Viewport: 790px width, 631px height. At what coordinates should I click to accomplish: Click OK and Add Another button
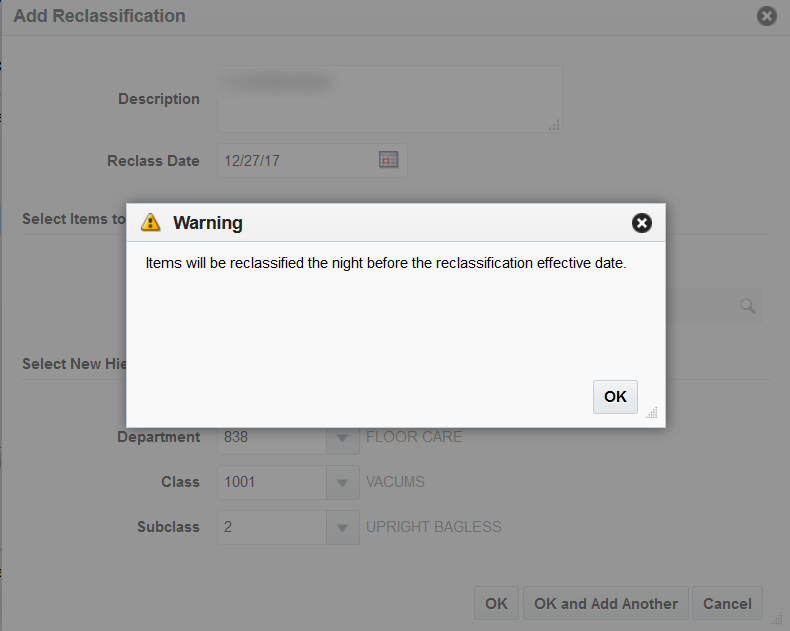[606, 603]
